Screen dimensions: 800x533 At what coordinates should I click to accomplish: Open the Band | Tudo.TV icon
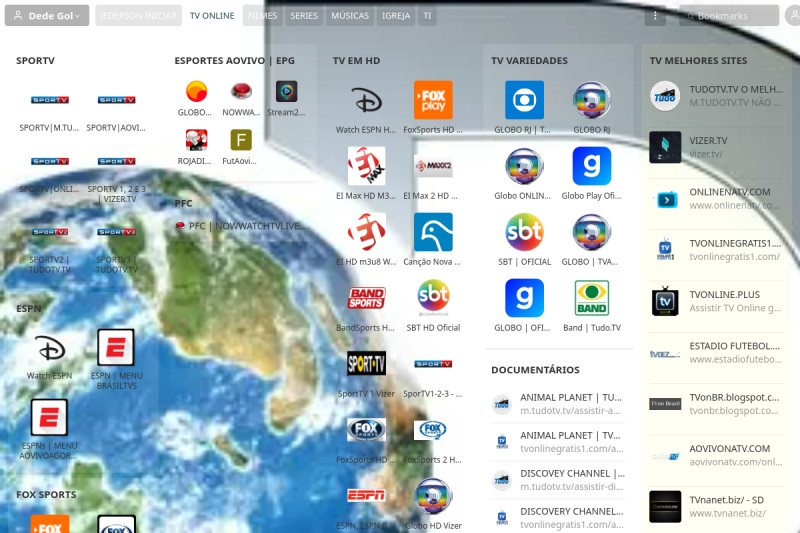591,298
